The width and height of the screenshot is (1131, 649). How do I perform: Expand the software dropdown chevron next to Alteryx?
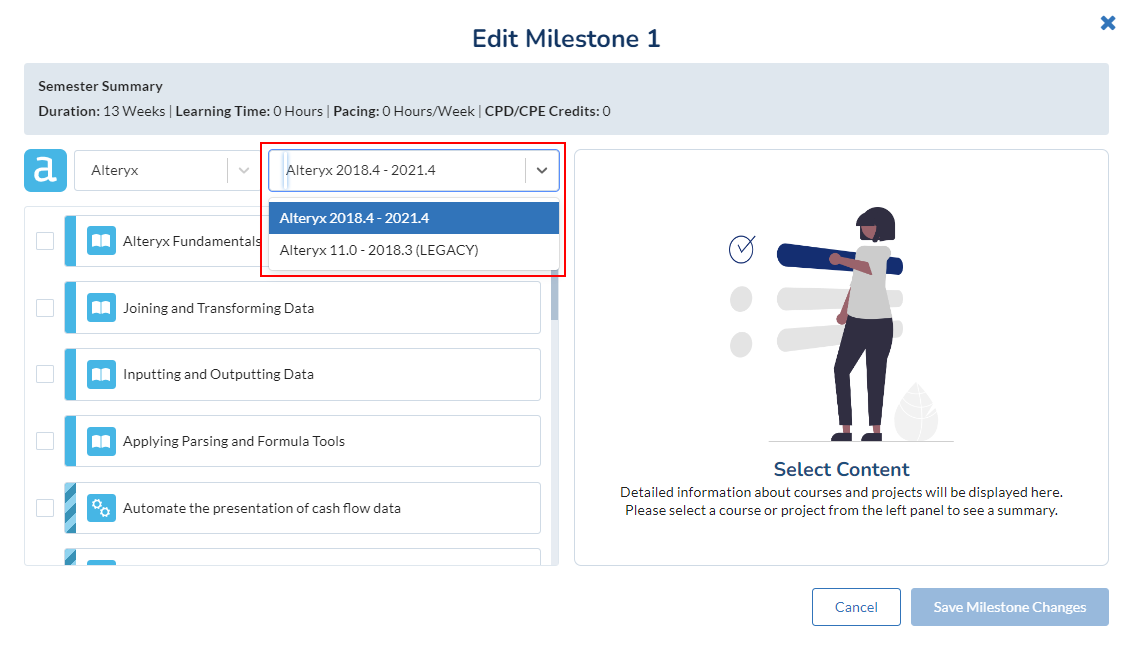(244, 170)
